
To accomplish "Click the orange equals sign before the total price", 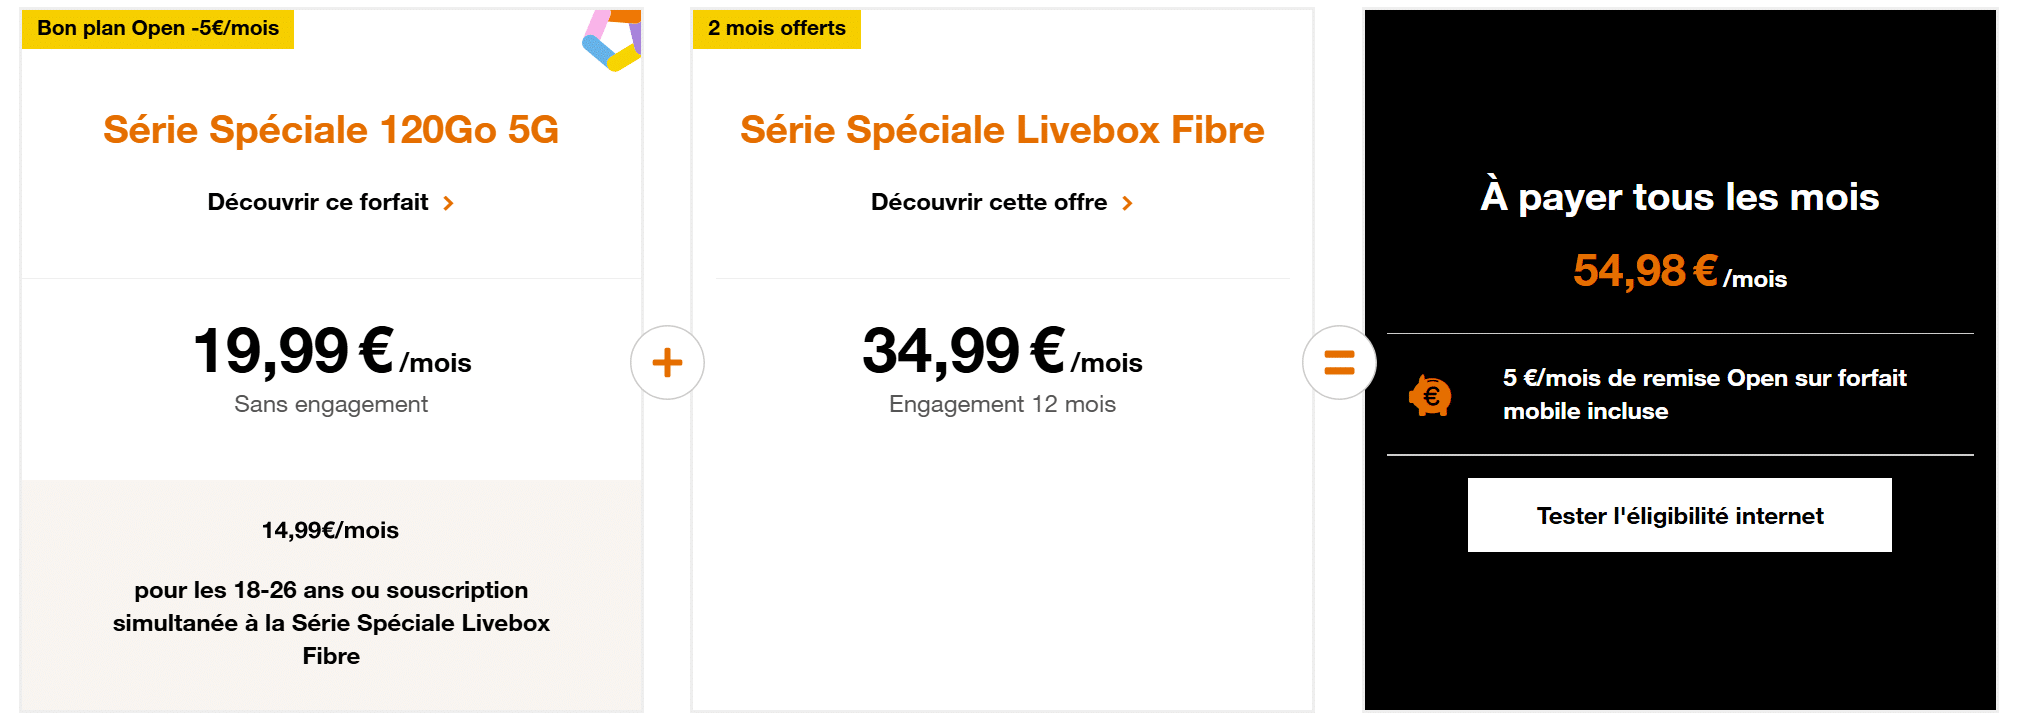I will click(1339, 363).
